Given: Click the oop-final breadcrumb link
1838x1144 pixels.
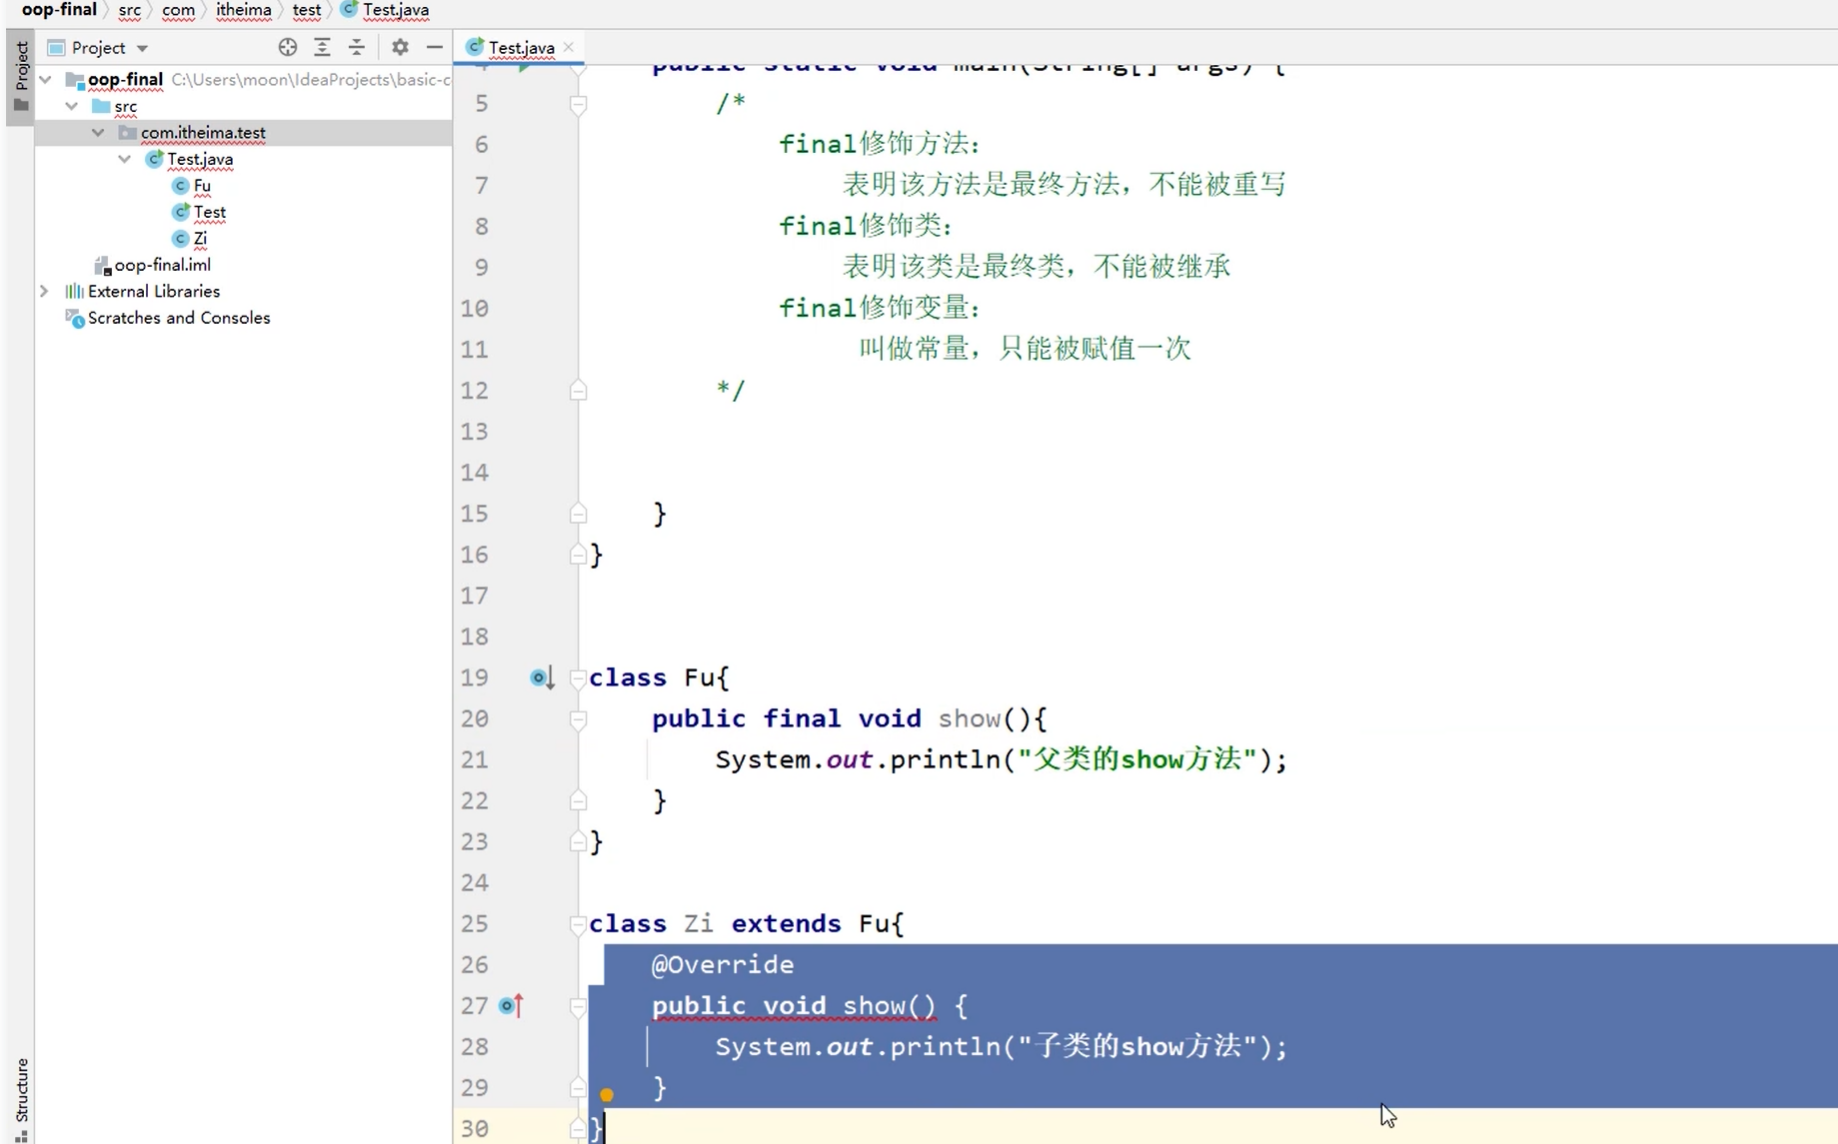Looking at the screenshot, I should coord(58,11).
